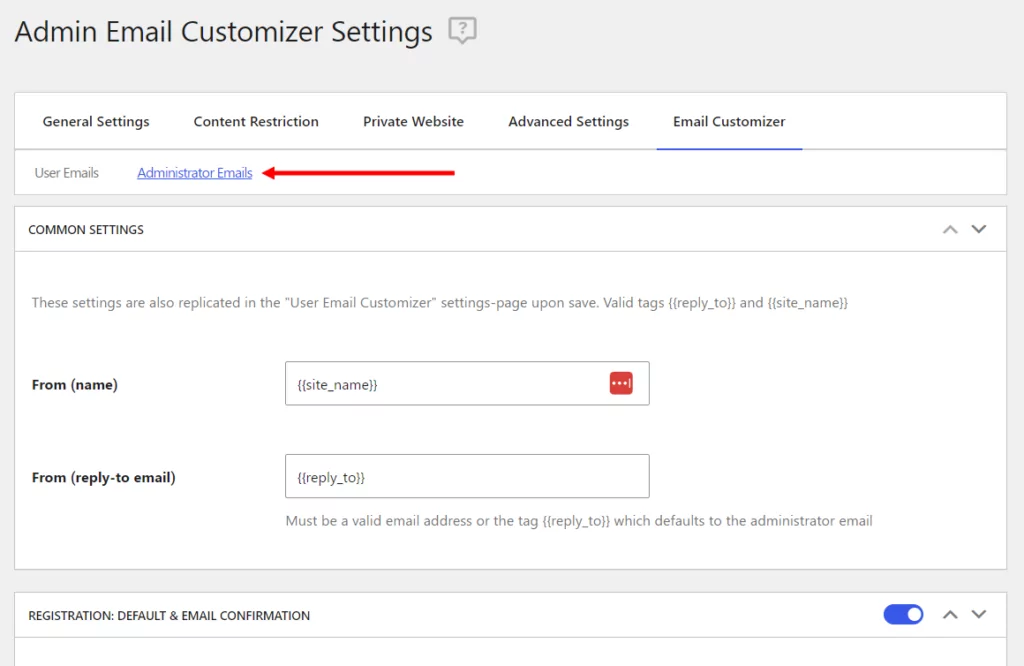Click the red dots icon in From (name) field

(621, 383)
